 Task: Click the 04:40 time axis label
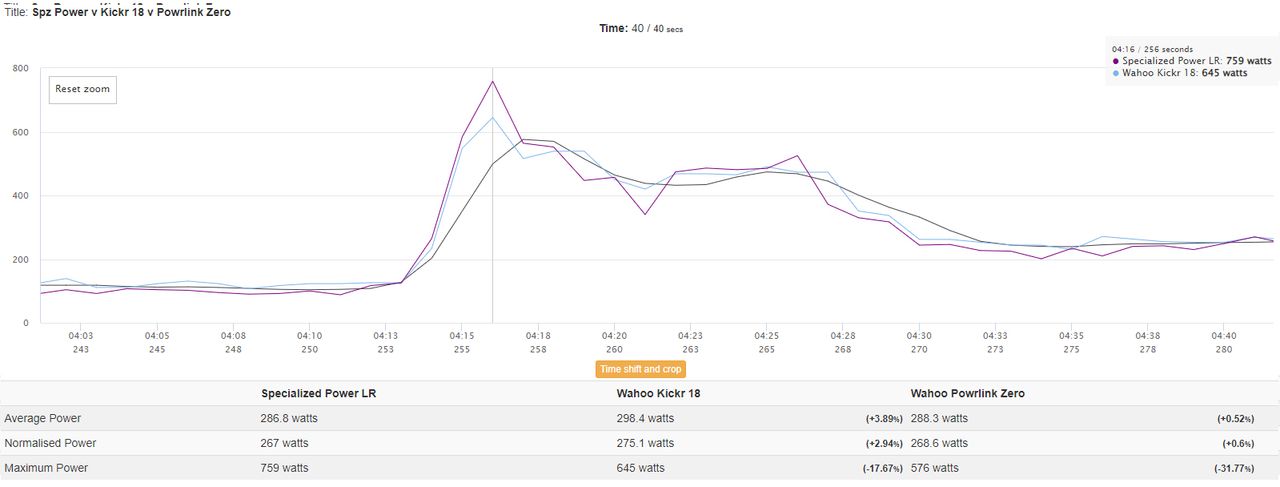click(x=1224, y=336)
